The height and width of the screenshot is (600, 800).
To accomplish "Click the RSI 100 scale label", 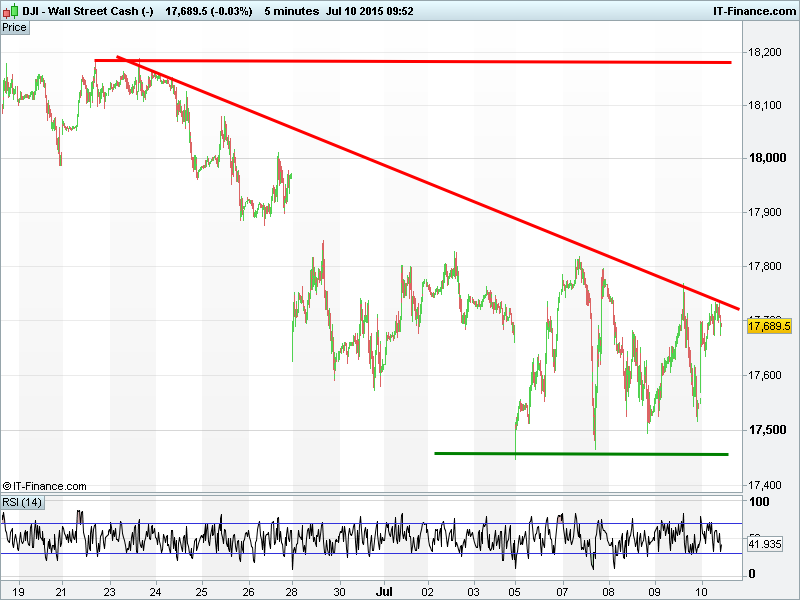I will pyautogui.click(x=759, y=502).
